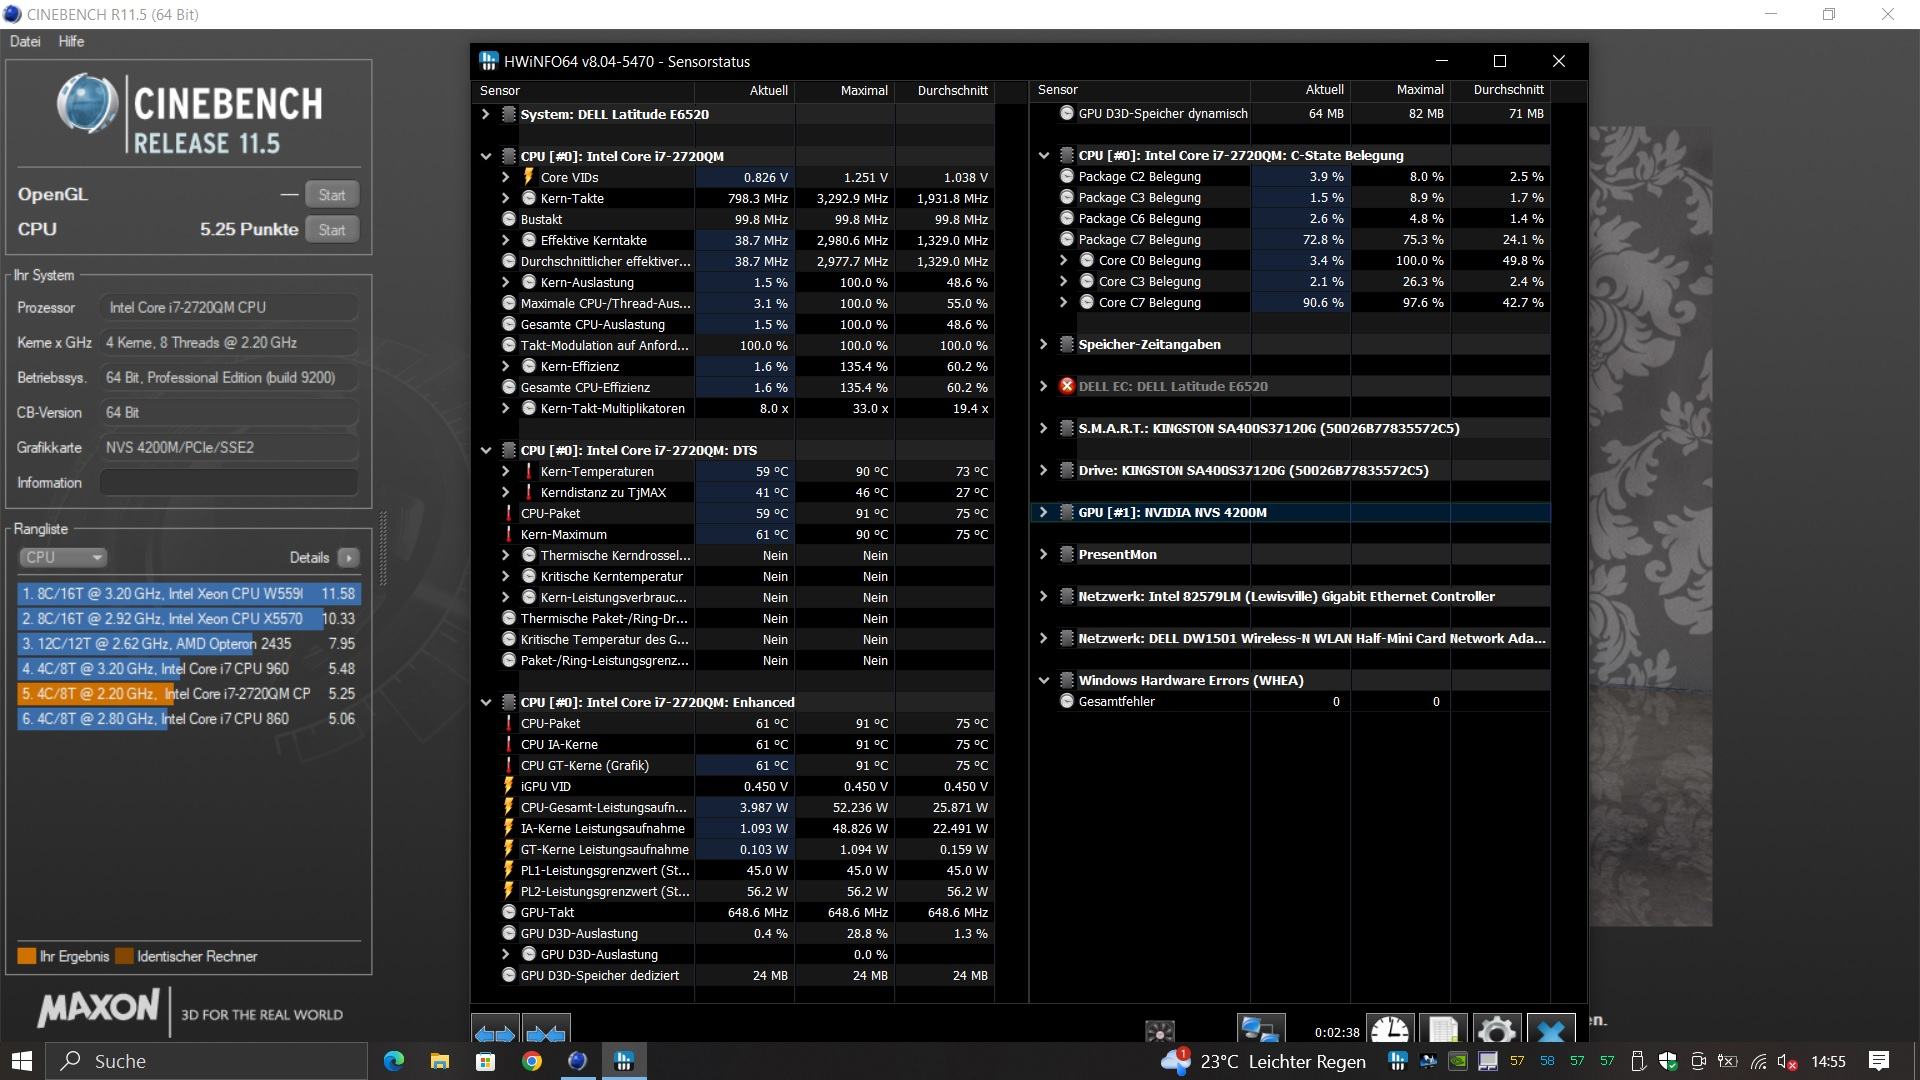Click the taskbar clock showing 14:55
The width and height of the screenshot is (1920, 1080).
1828,1061
